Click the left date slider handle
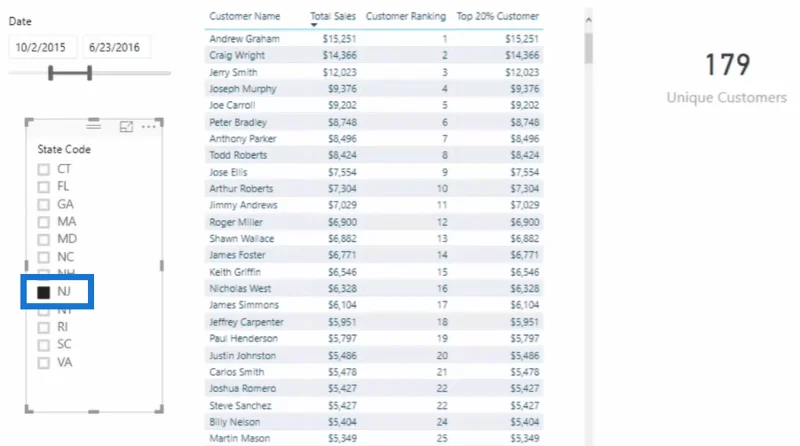This screenshot has height=446, width=800. click(x=51, y=73)
